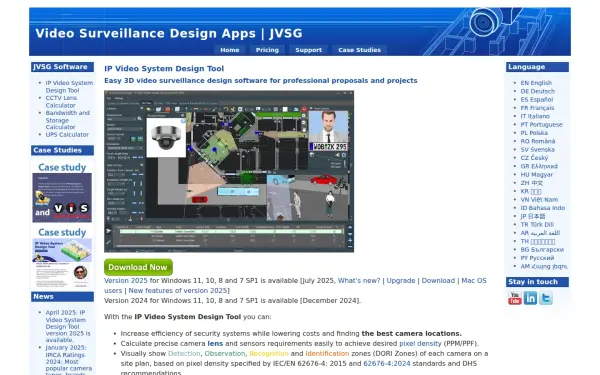Viewport: 600px width, 375px height.
Task: Click the Recognition zone link
Action: click(269, 354)
